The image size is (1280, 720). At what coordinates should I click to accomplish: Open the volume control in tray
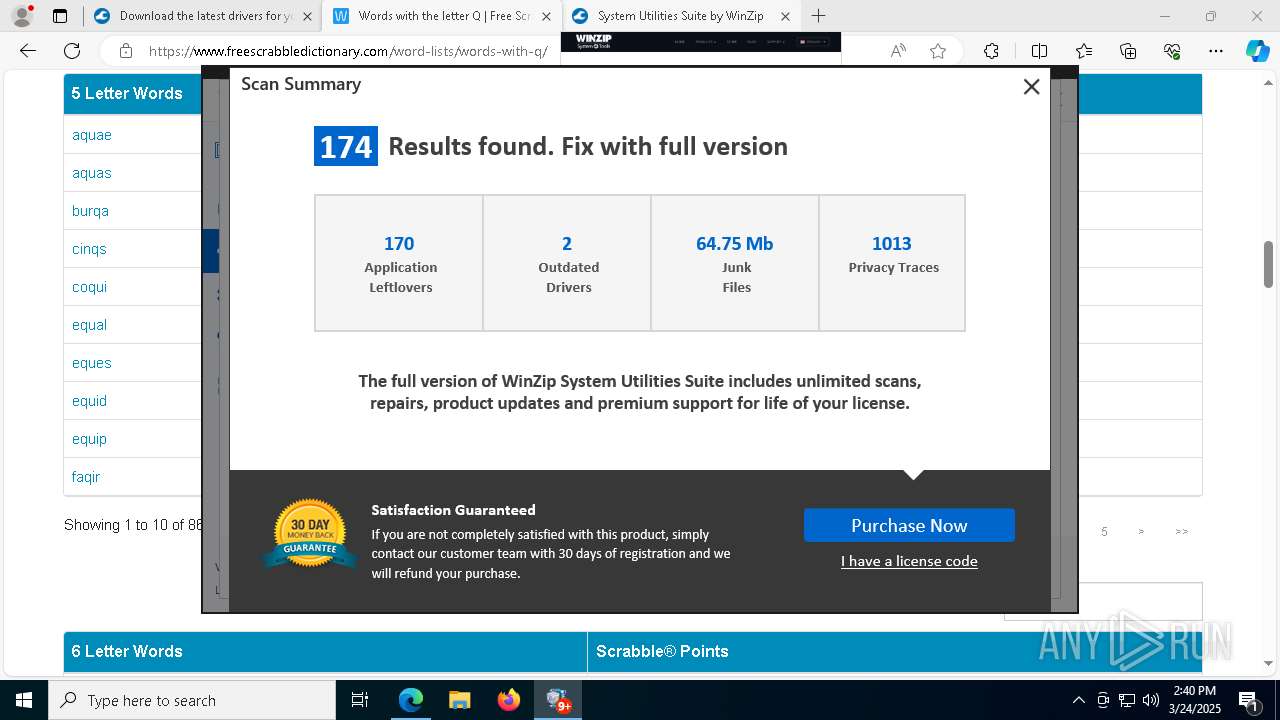[x=1151, y=700]
